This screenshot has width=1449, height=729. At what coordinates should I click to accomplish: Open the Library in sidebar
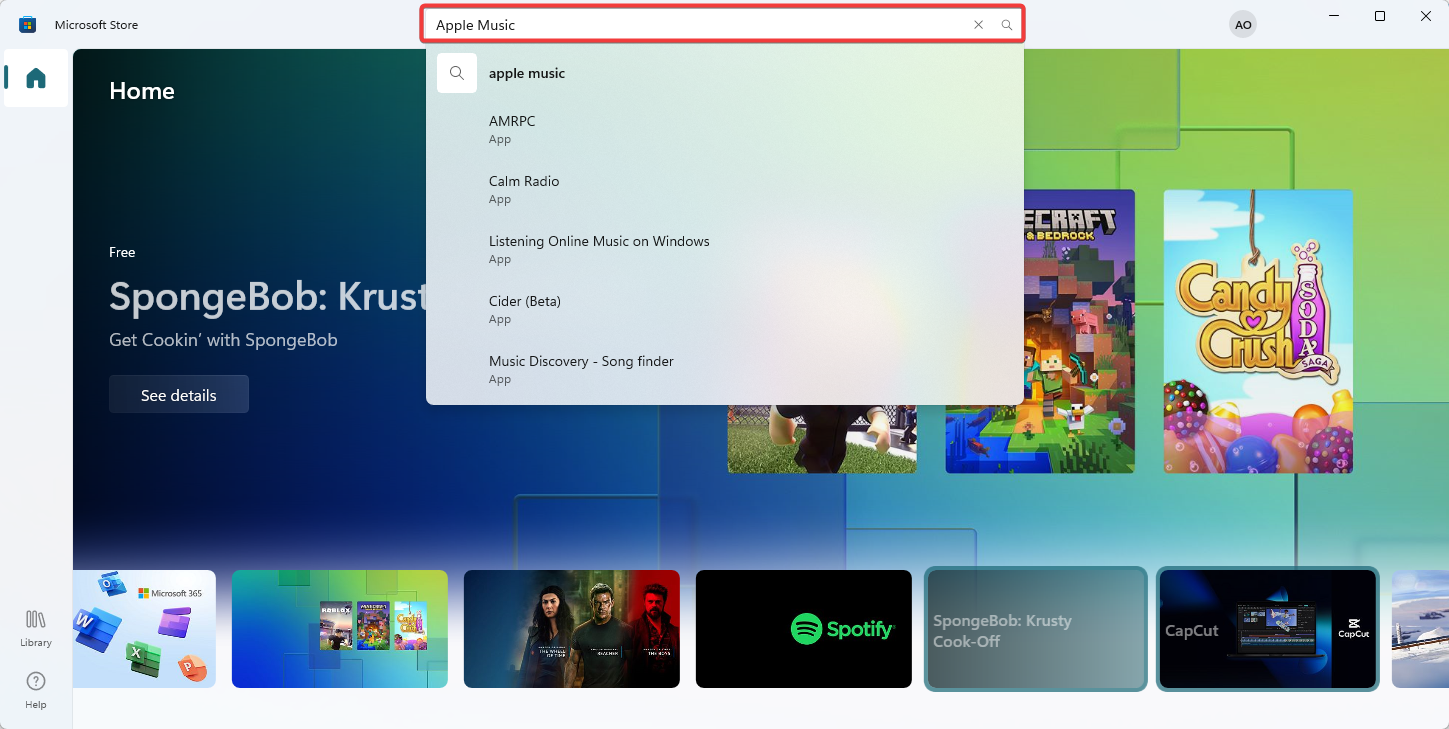pos(36,629)
